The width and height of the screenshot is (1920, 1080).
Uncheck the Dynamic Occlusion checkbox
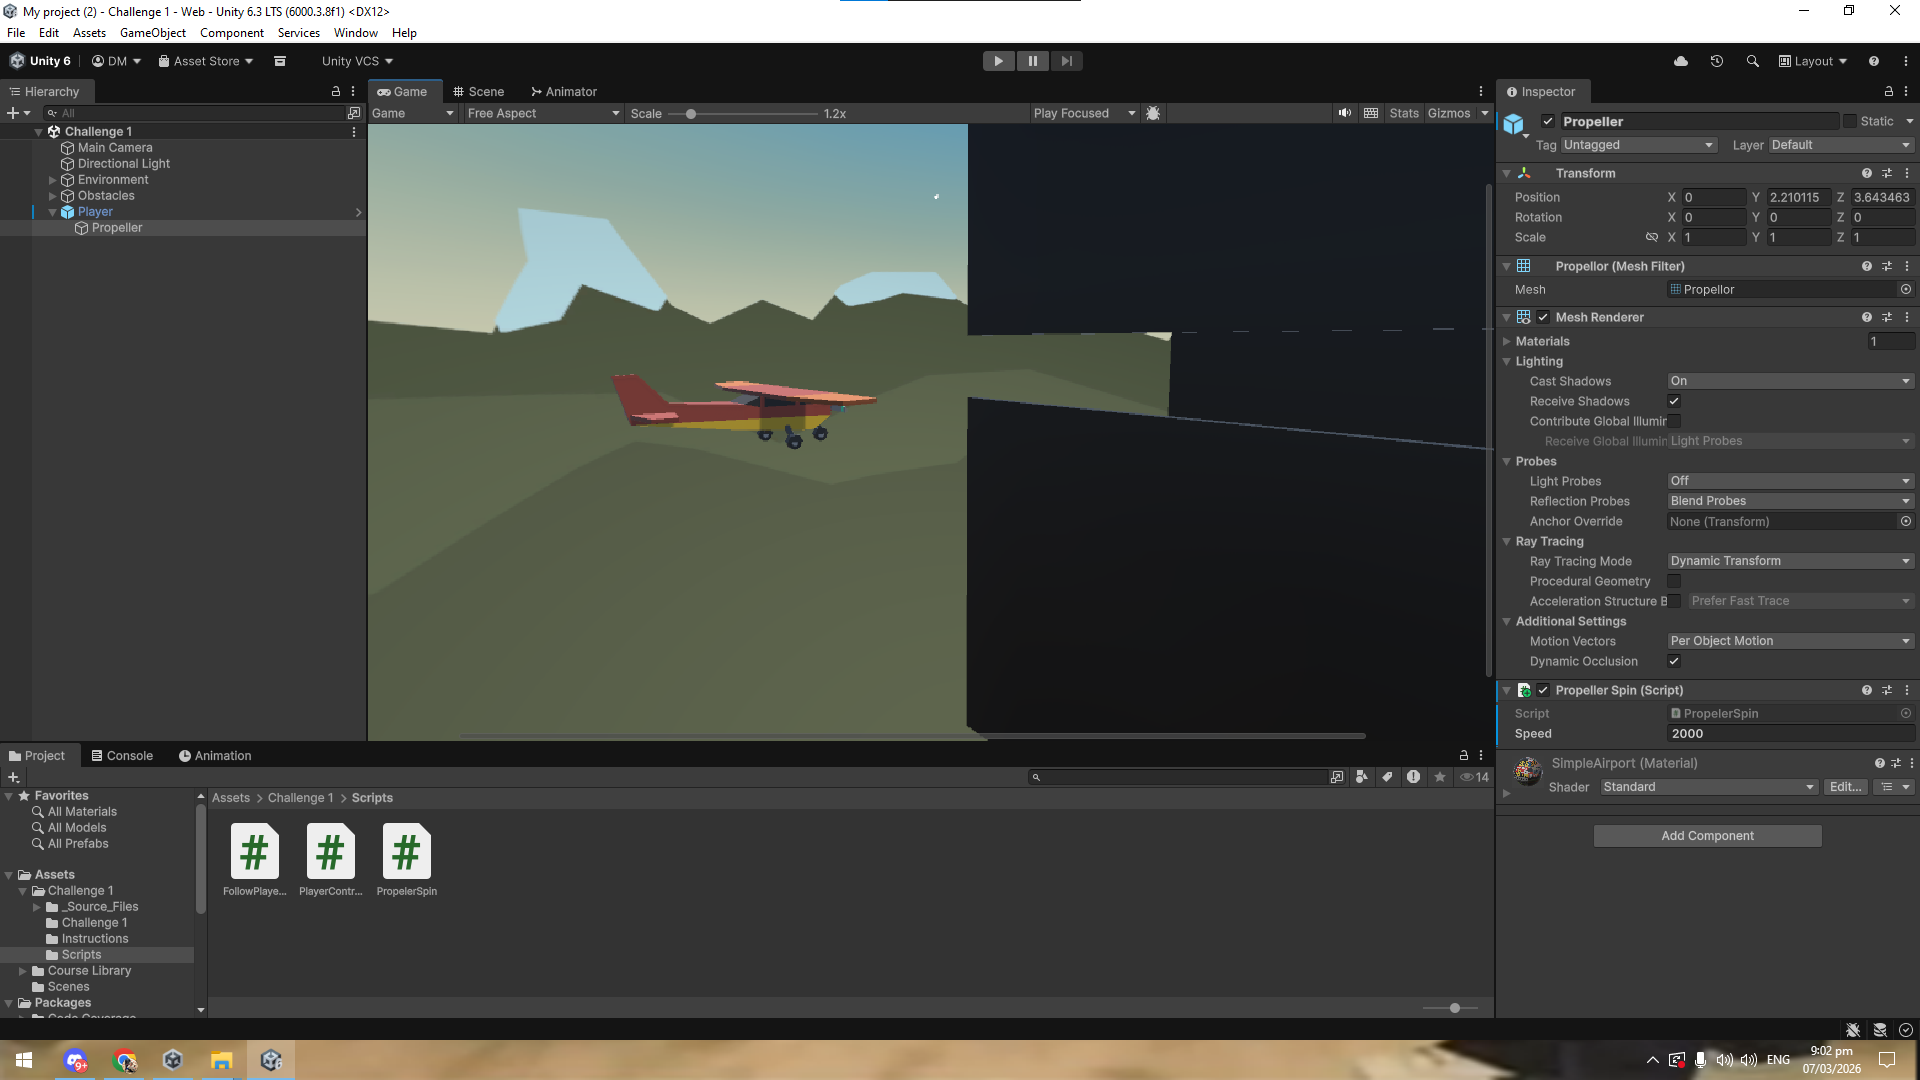pyautogui.click(x=1674, y=661)
